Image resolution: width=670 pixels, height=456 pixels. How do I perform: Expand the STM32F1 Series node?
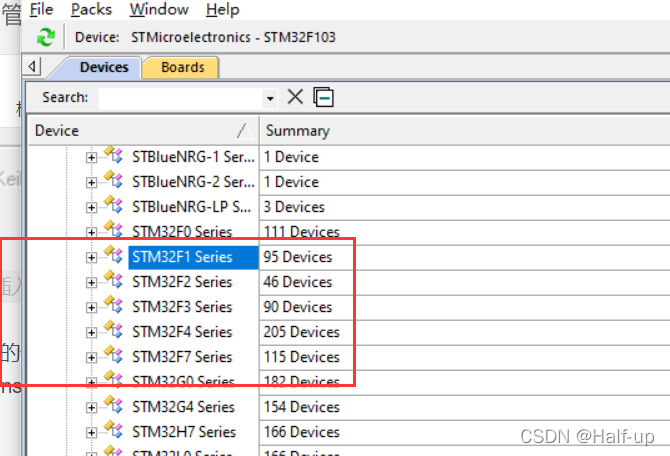(91, 258)
